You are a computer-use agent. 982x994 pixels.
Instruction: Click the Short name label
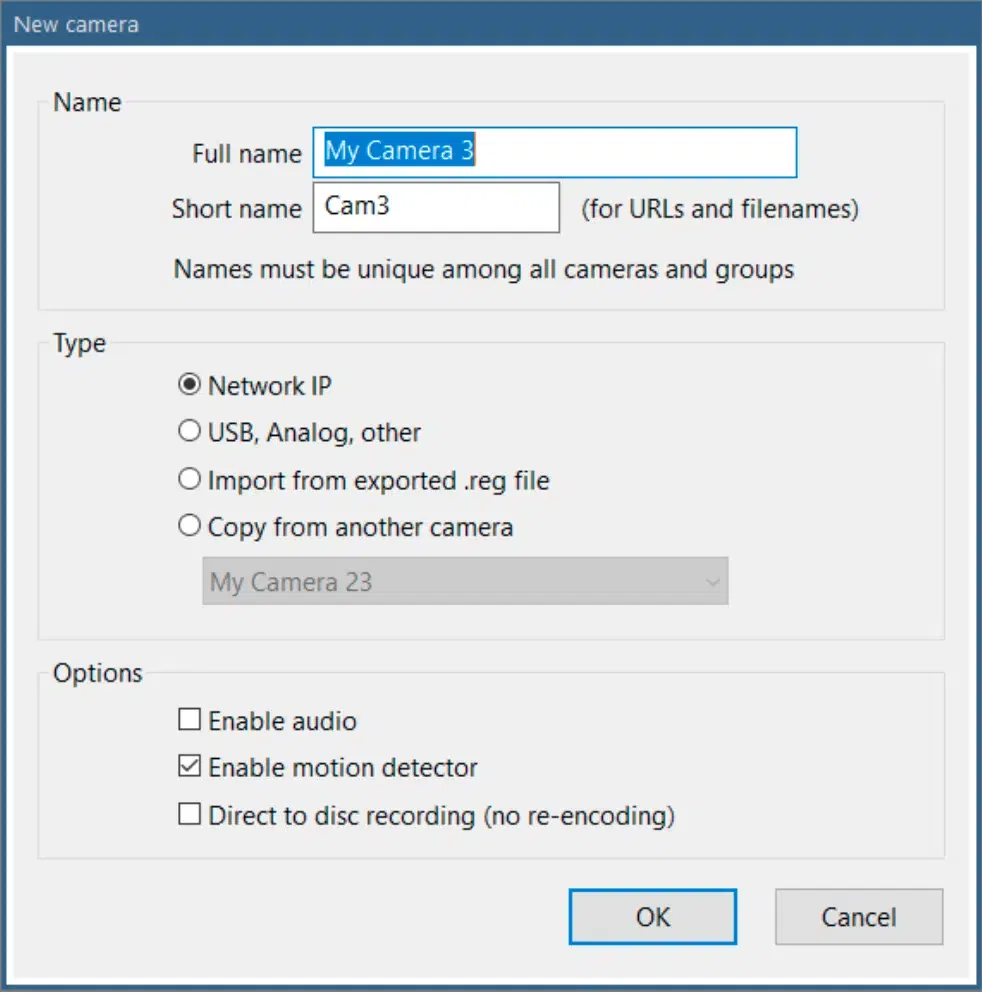236,209
